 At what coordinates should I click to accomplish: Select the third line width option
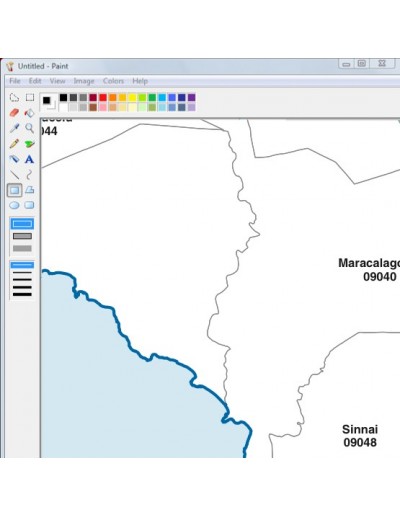22,280
